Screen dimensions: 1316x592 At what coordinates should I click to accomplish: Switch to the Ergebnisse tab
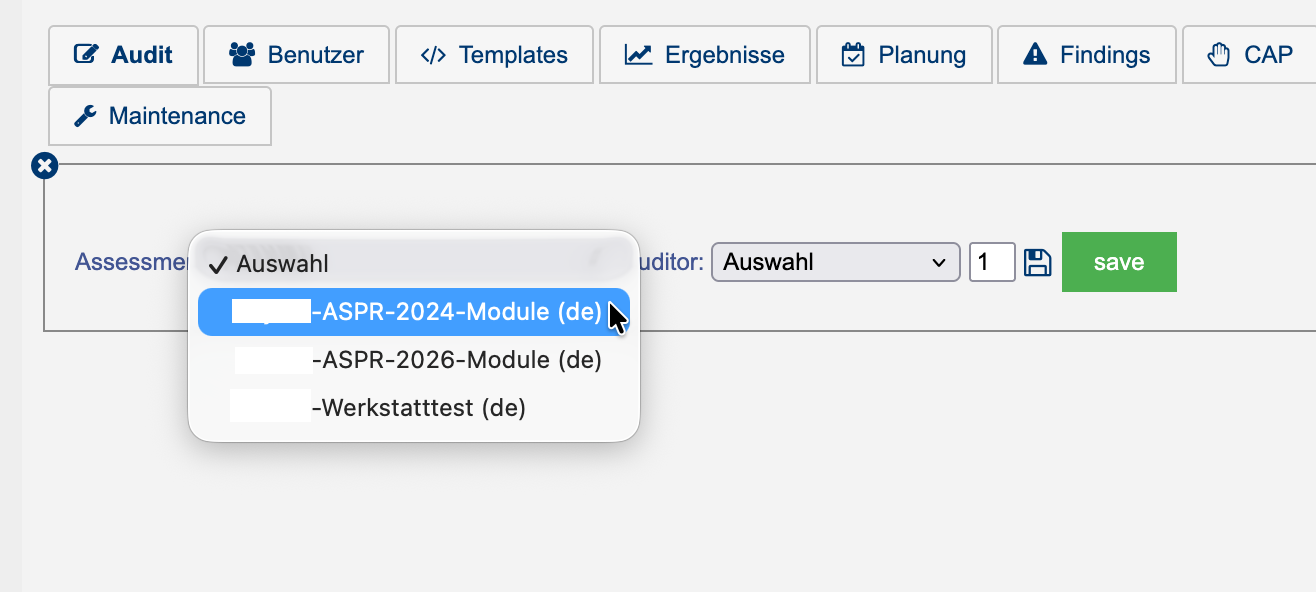(x=705, y=55)
